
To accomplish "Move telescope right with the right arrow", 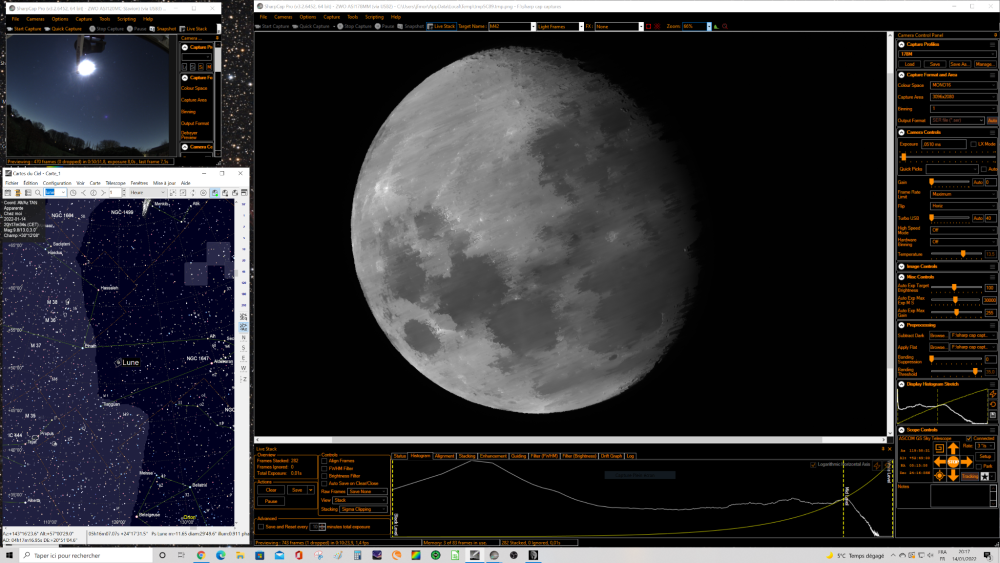I will (967, 462).
